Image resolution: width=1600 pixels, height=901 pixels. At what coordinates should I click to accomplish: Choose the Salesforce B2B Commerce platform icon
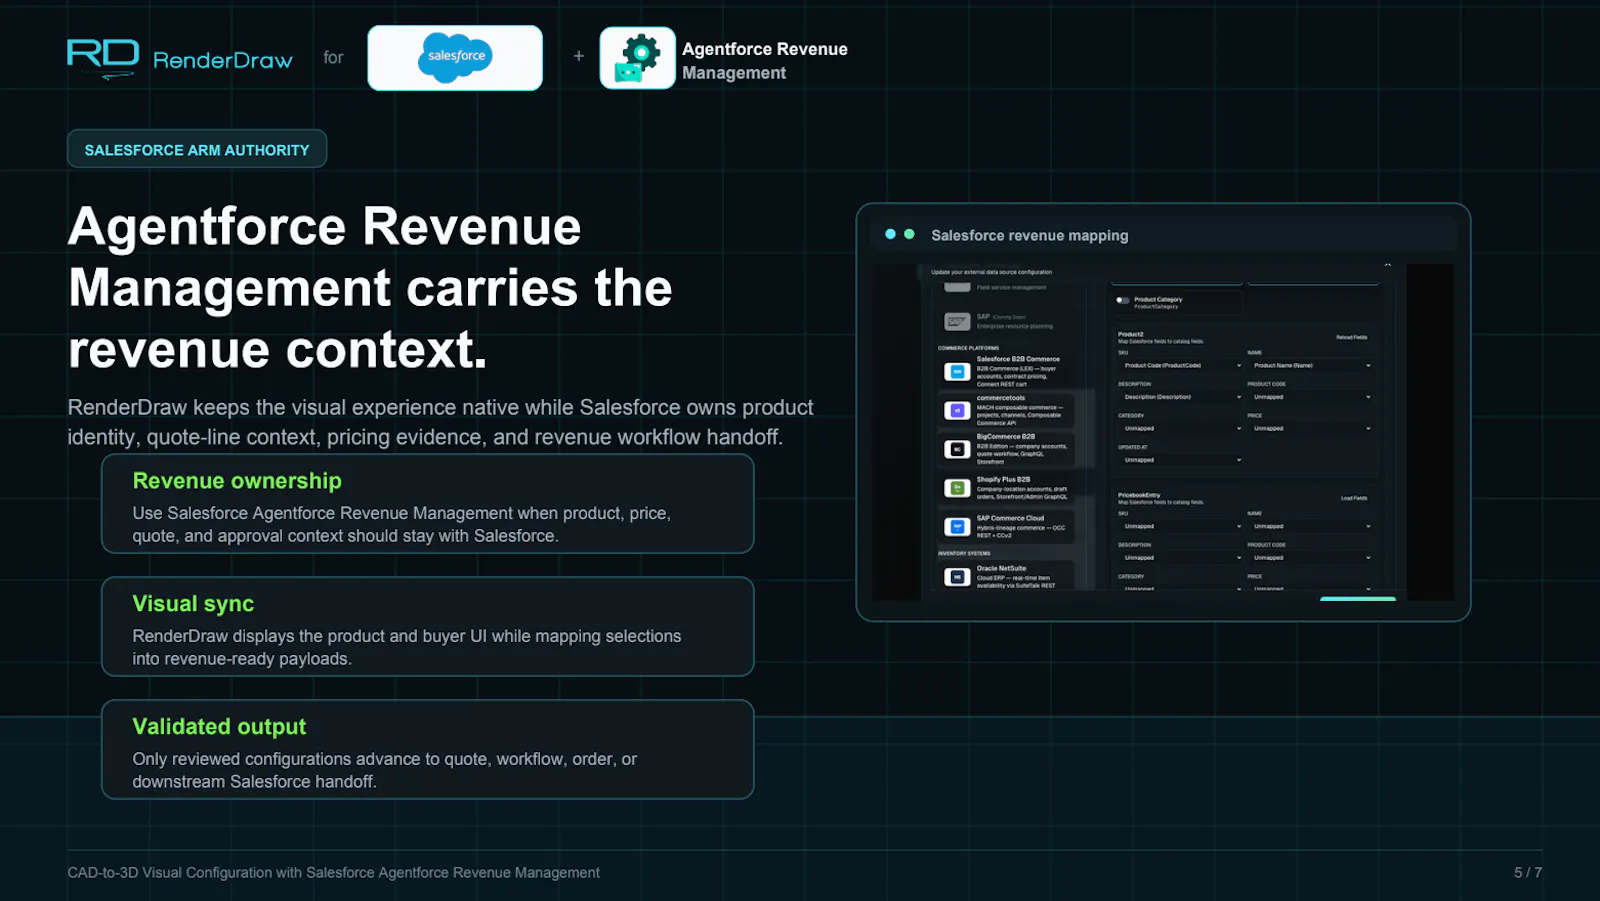click(x=957, y=372)
